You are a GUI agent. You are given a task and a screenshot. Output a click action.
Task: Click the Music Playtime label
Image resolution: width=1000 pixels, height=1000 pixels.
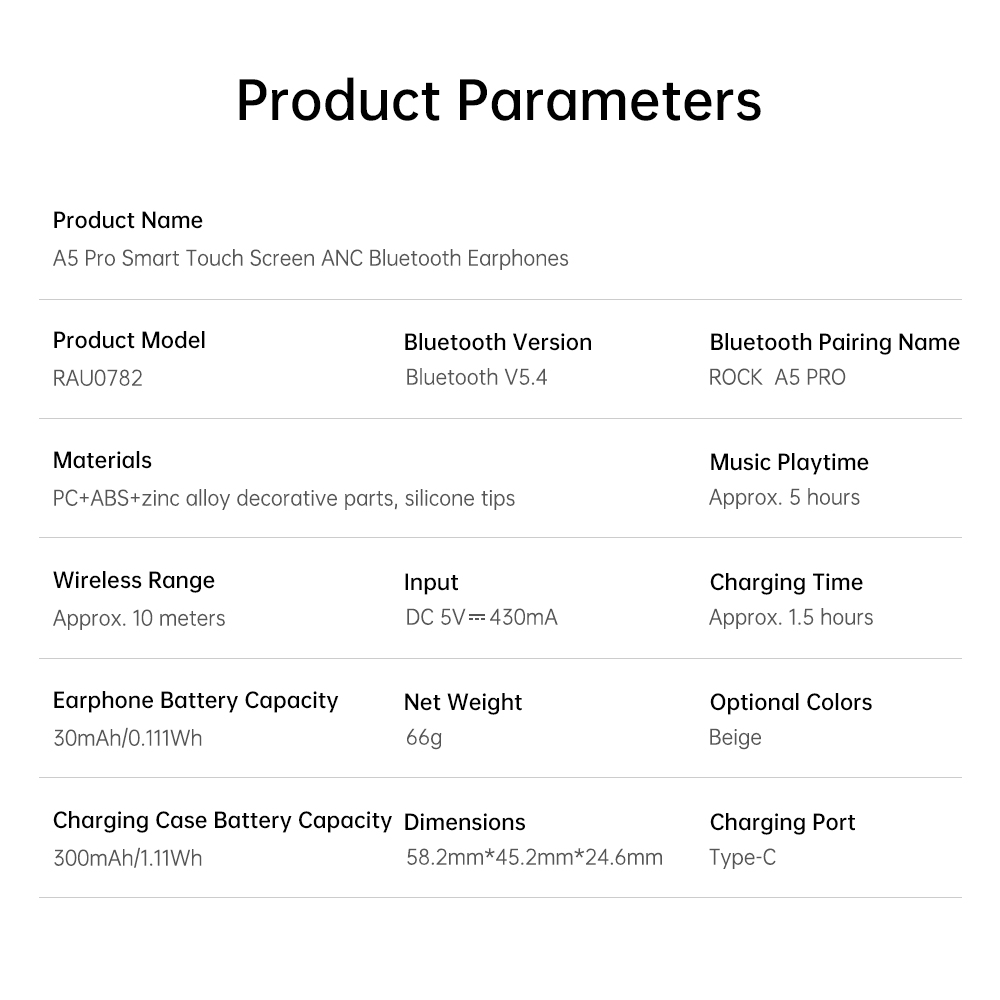789,462
